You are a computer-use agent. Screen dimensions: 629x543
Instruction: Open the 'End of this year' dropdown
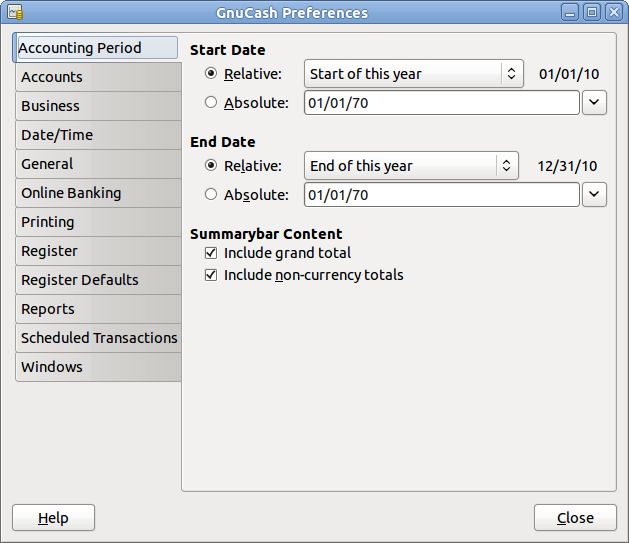point(411,166)
